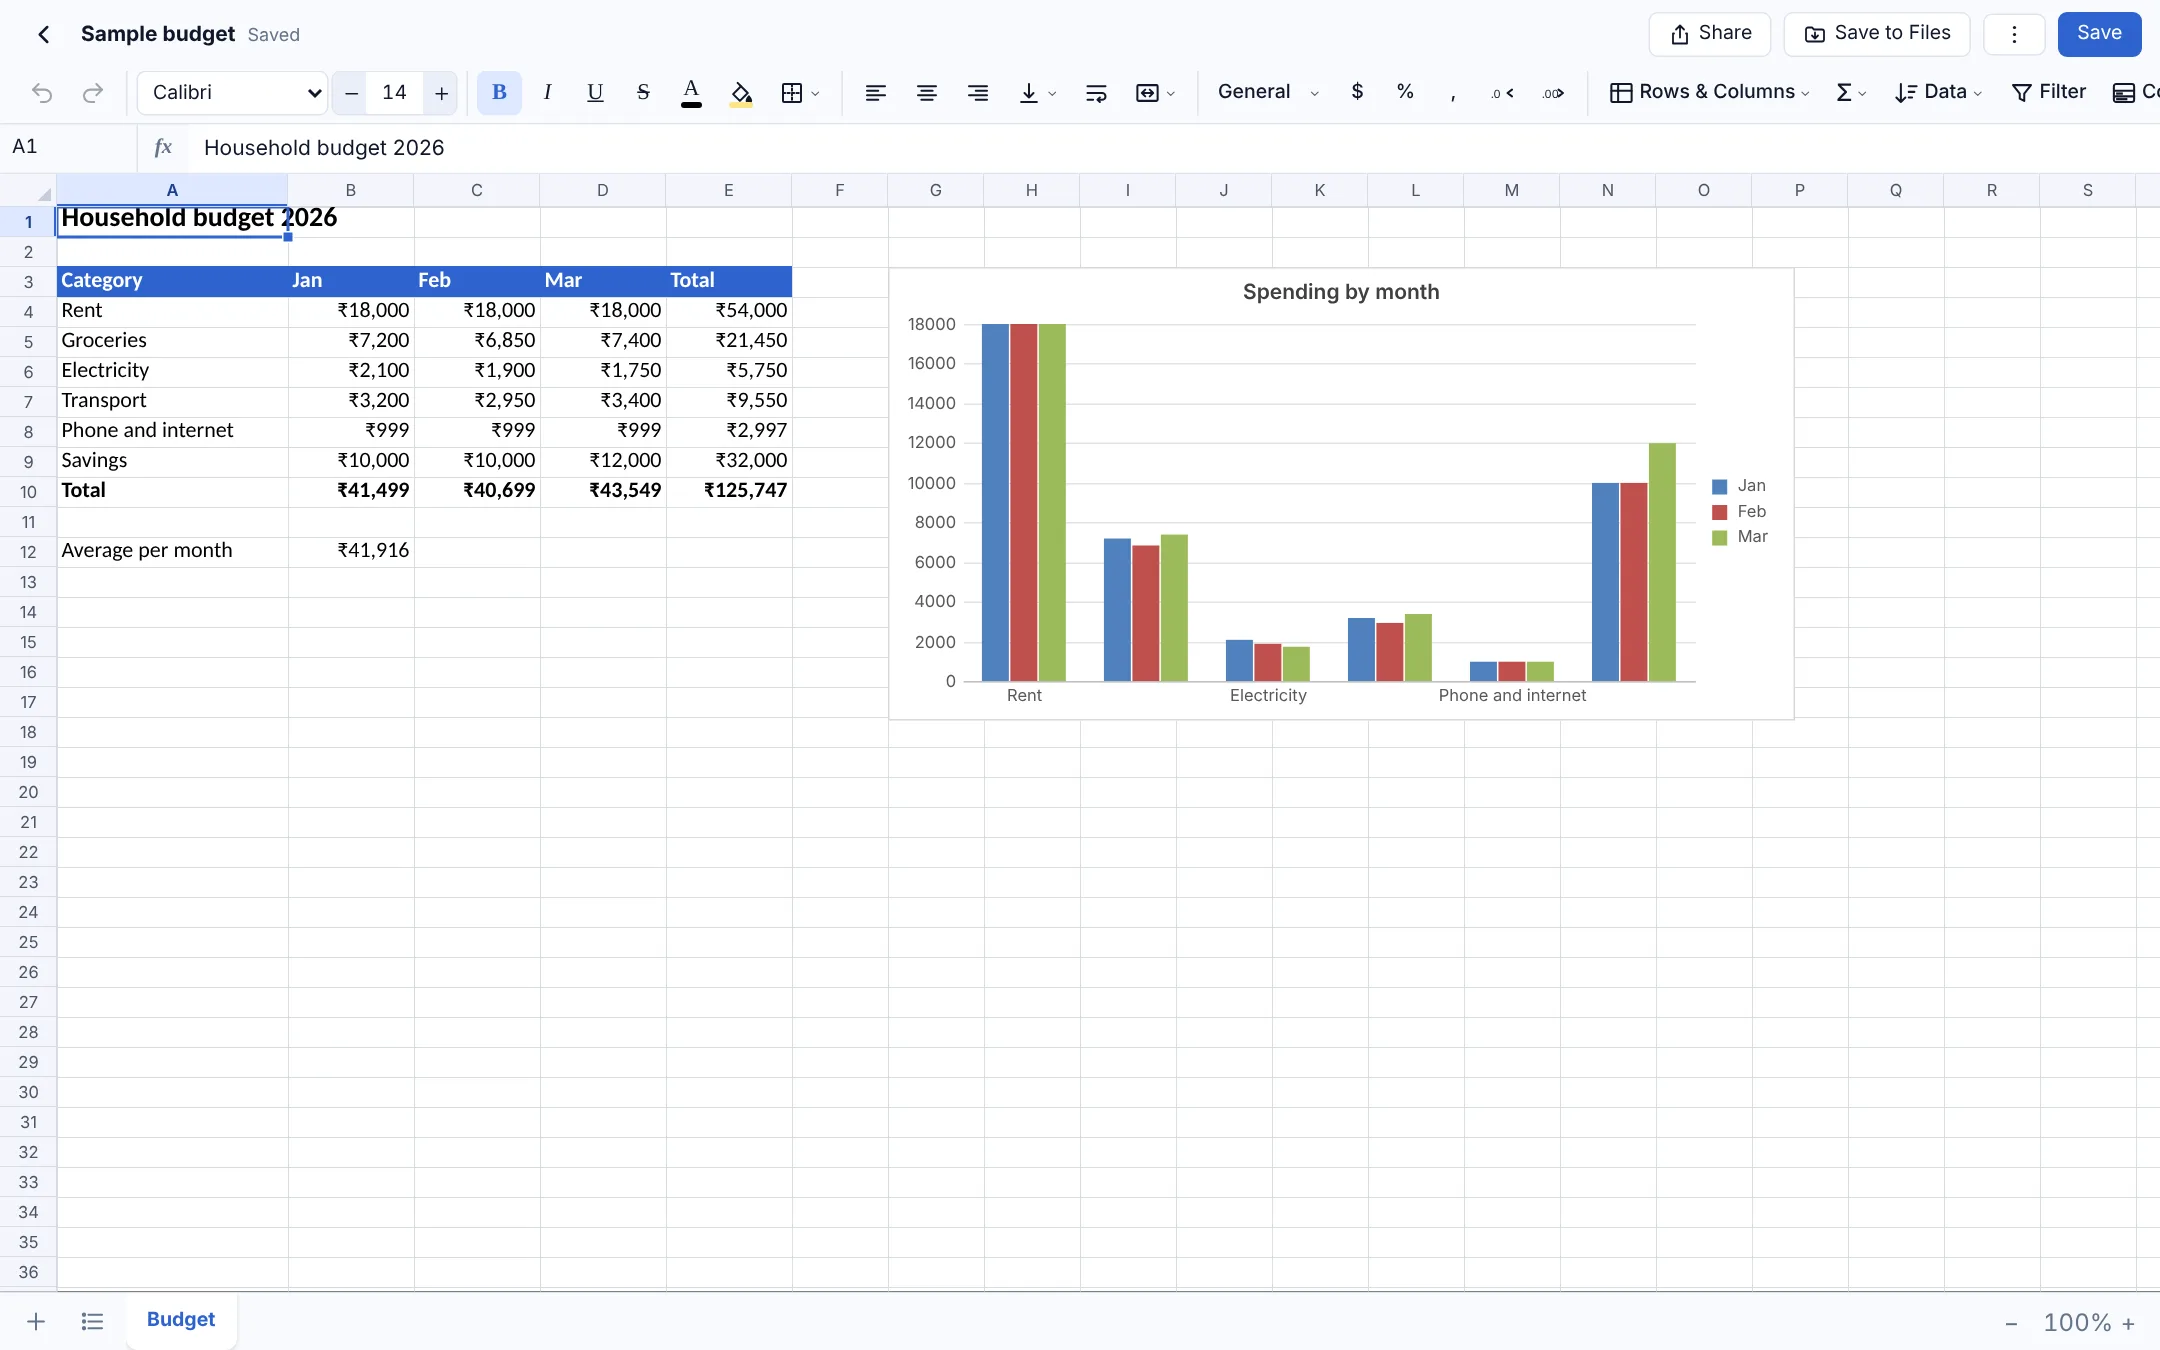Toggle text wrapping
The height and width of the screenshot is (1350, 2160).
pos(1096,93)
